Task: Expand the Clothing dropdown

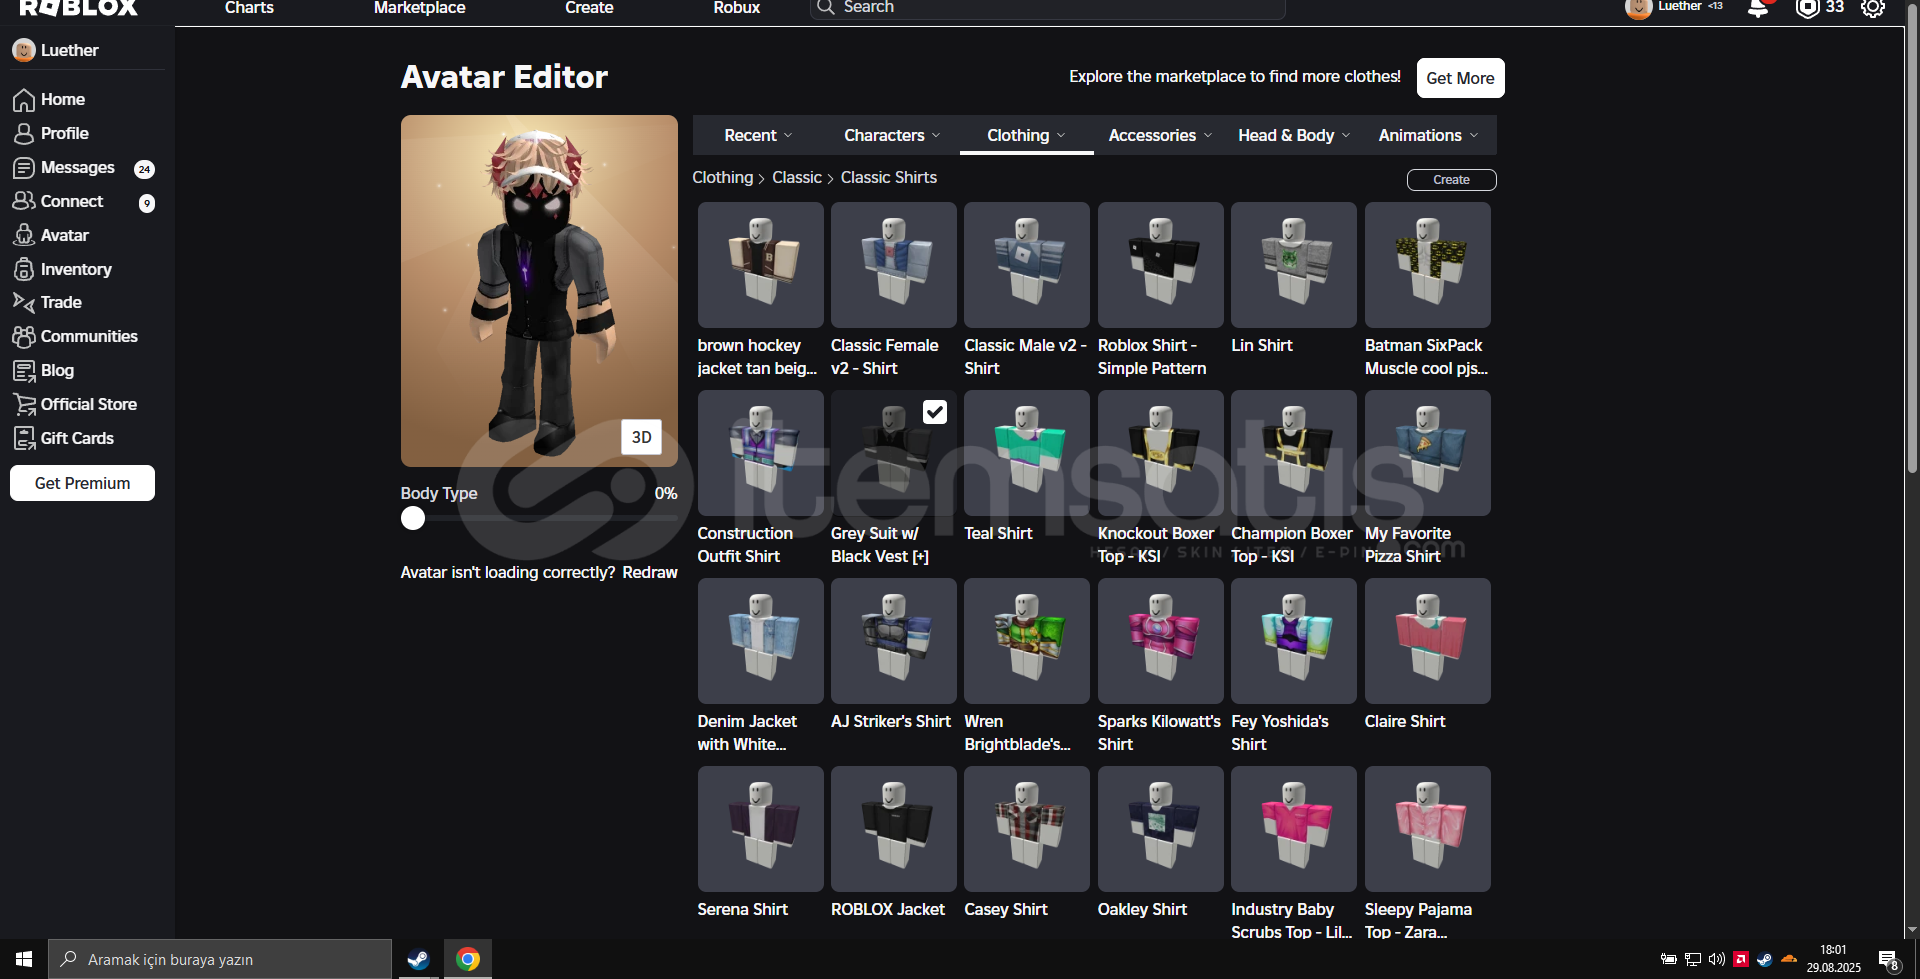Action: (x=1026, y=135)
